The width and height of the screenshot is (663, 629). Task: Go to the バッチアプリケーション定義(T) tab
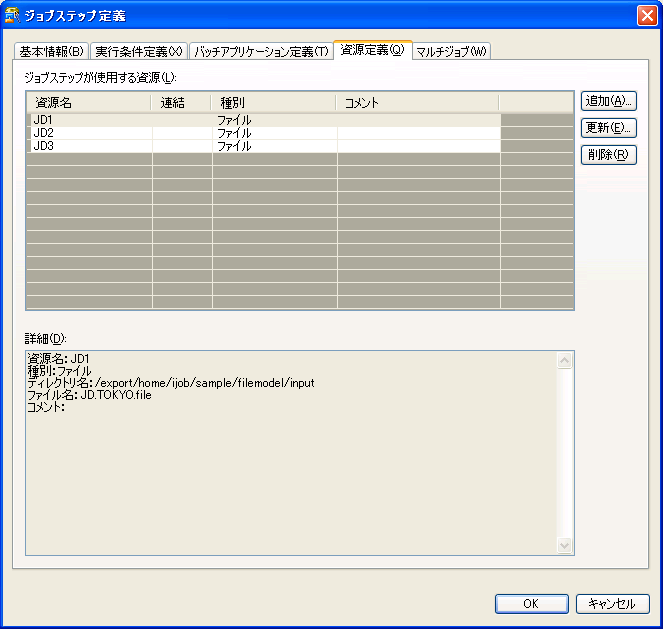(x=260, y=51)
